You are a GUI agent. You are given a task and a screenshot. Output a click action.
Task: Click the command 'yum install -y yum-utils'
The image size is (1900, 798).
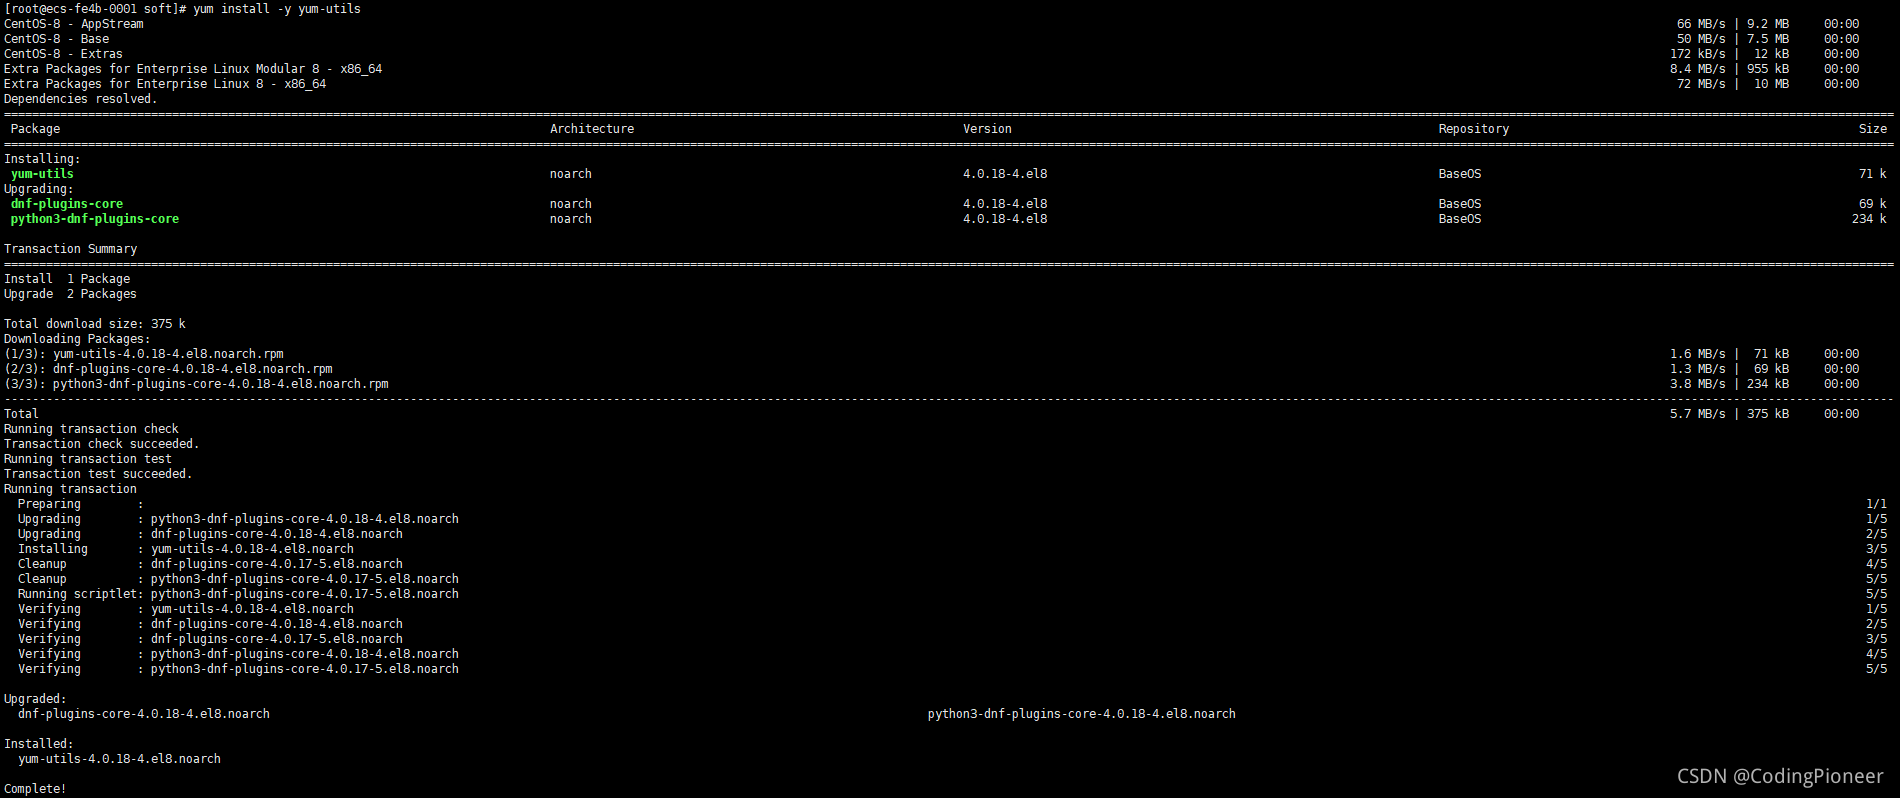coord(277,9)
